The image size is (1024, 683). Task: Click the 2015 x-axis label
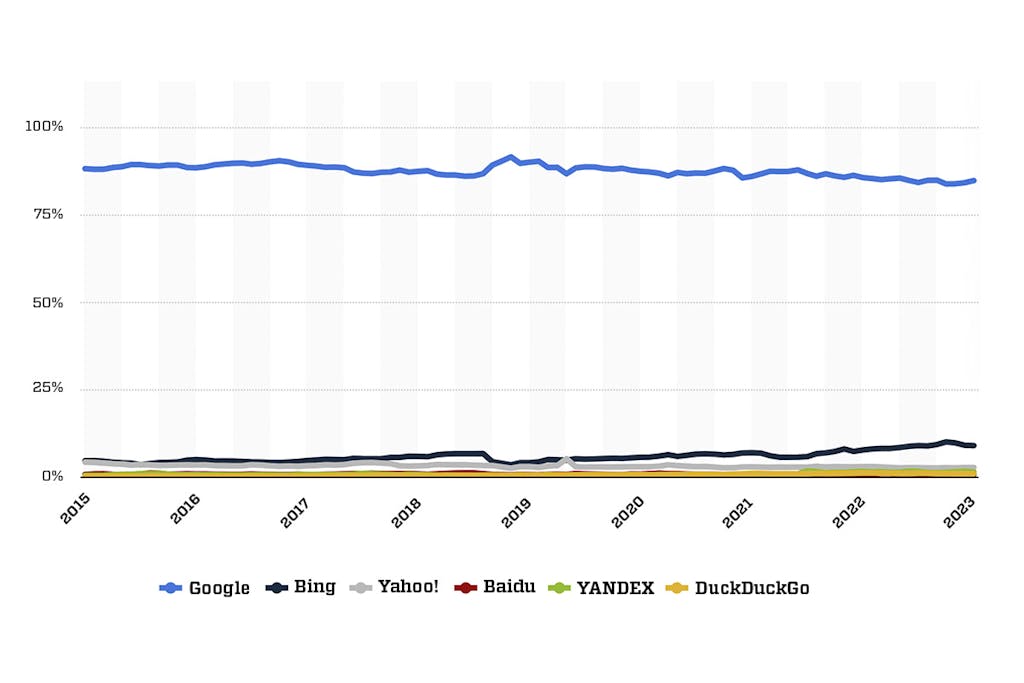click(x=75, y=507)
